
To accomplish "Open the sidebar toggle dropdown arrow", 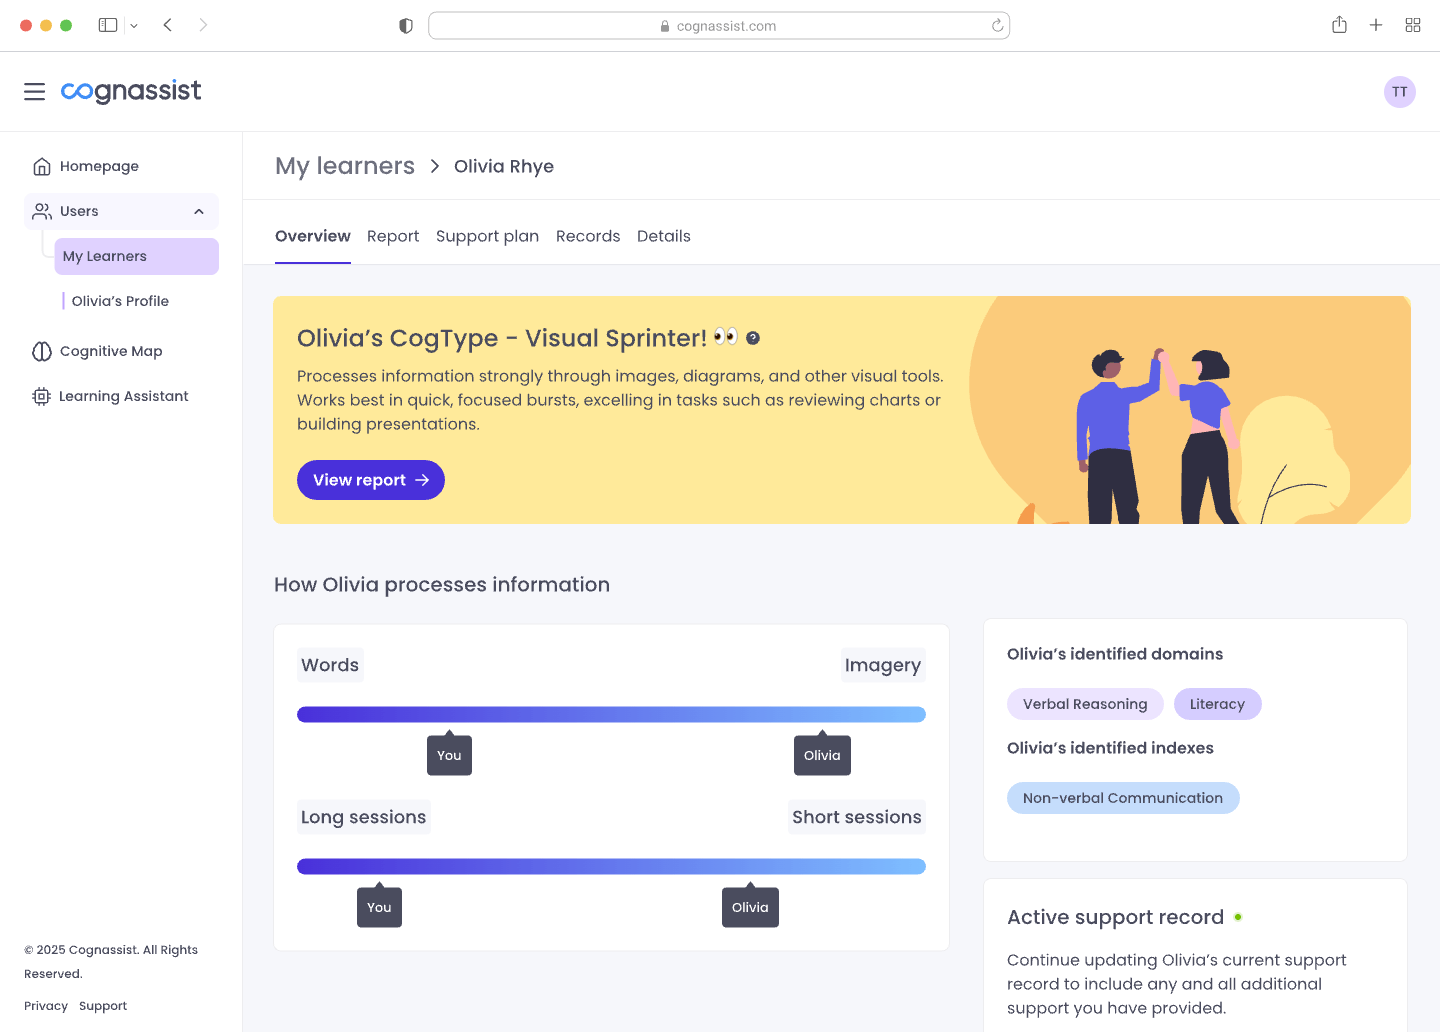I will coord(134,26).
